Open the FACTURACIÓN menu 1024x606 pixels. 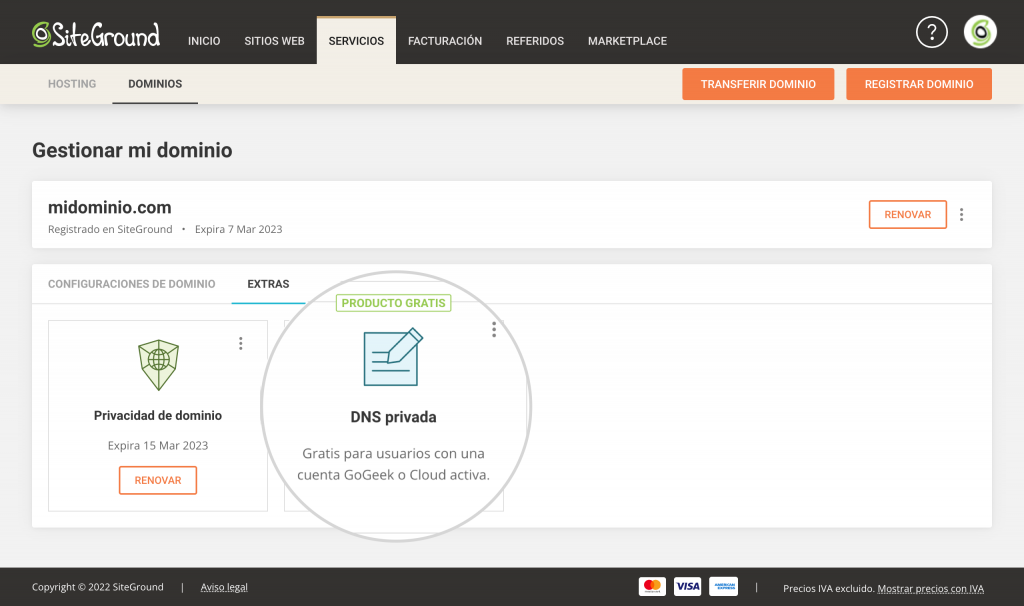point(445,41)
